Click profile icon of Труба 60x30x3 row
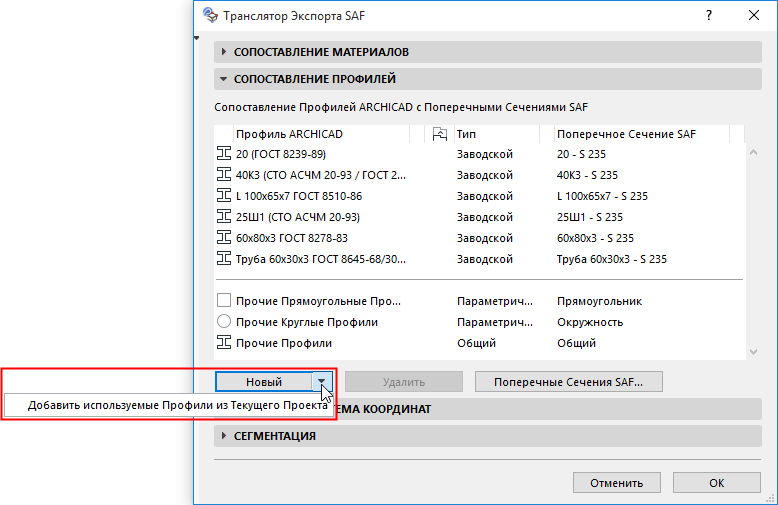Viewport: 778px width, 505px height. coord(224,258)
